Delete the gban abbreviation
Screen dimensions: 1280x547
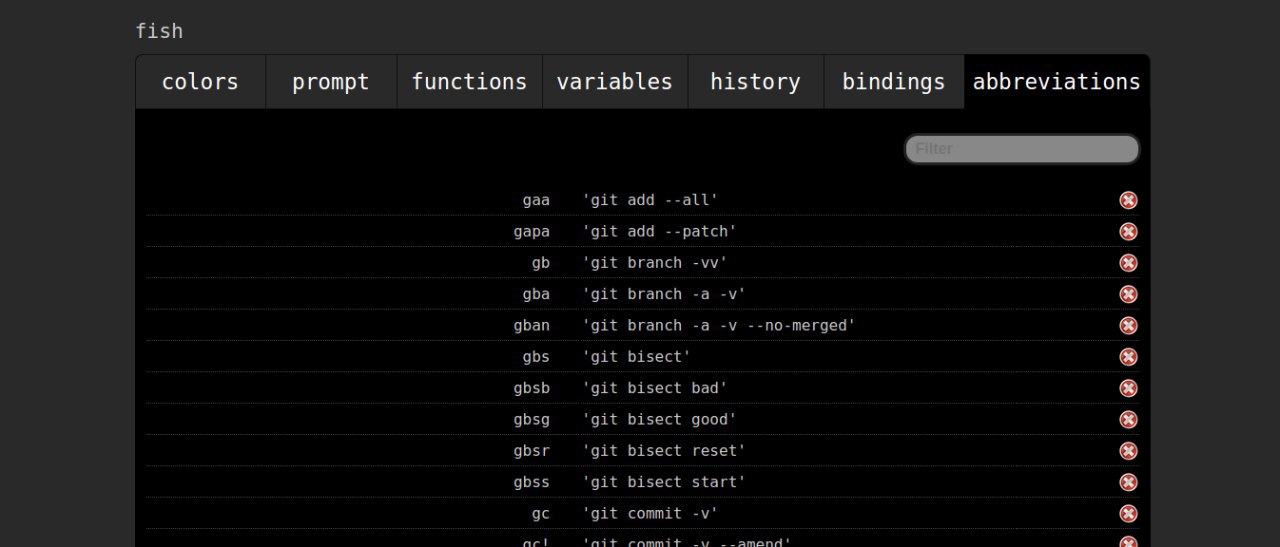coord(1128,326)
